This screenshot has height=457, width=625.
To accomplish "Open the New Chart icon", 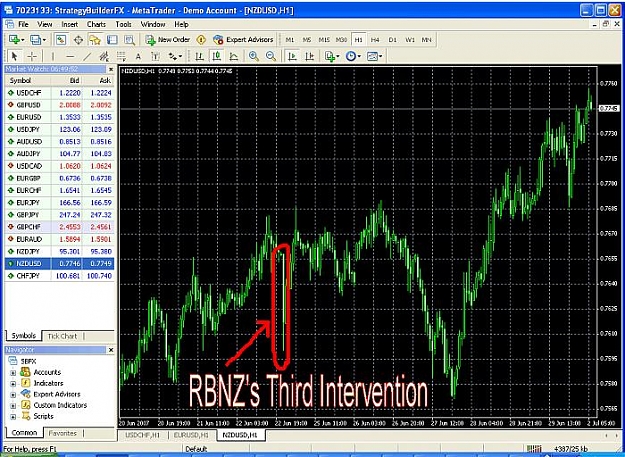I will (16, 39).
